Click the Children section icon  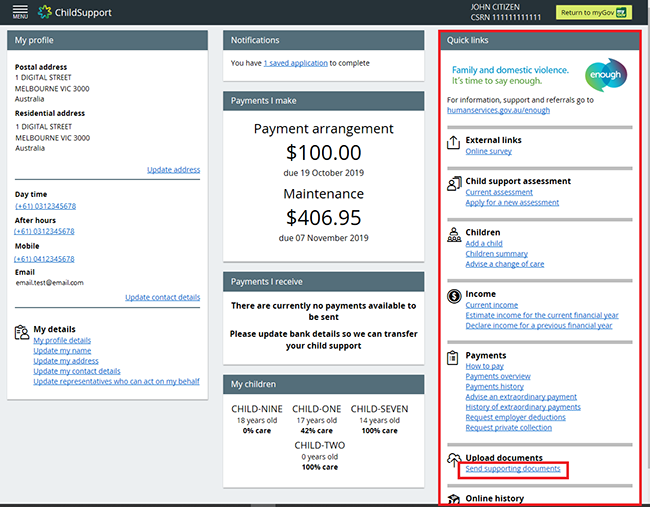point(453,234)
